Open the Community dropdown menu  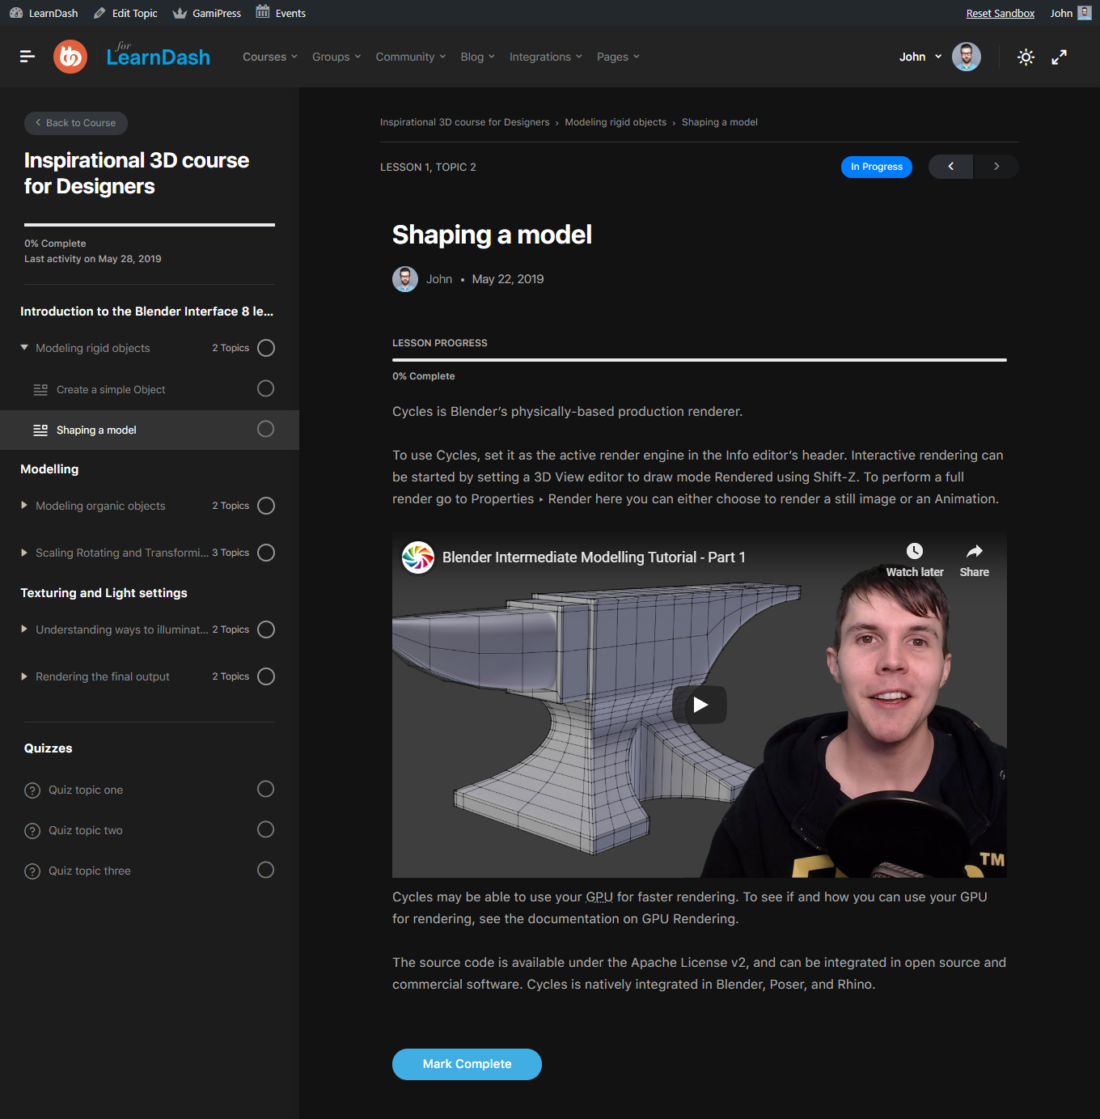[x=410, y=57]
